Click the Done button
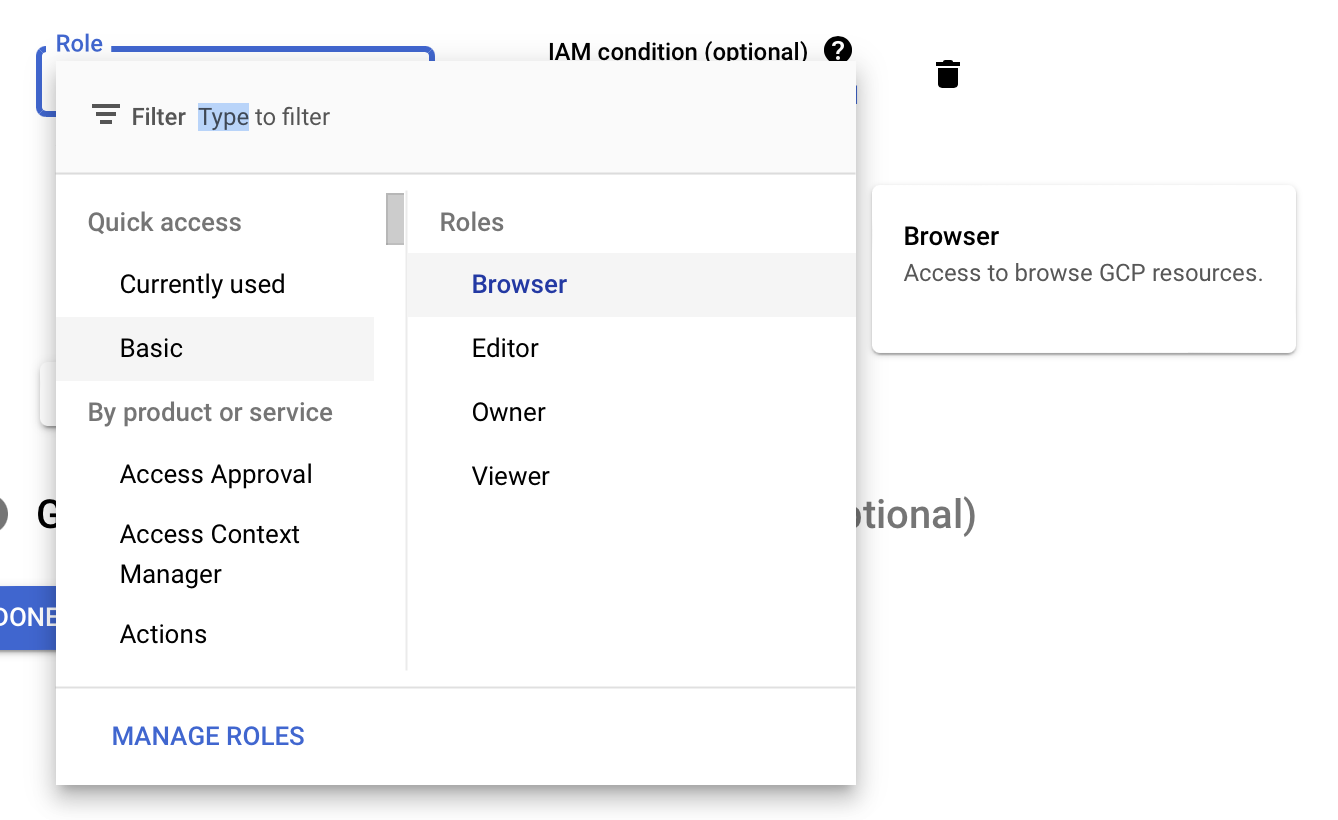Viewport: 1338px width, 820px height. (28, 617)
